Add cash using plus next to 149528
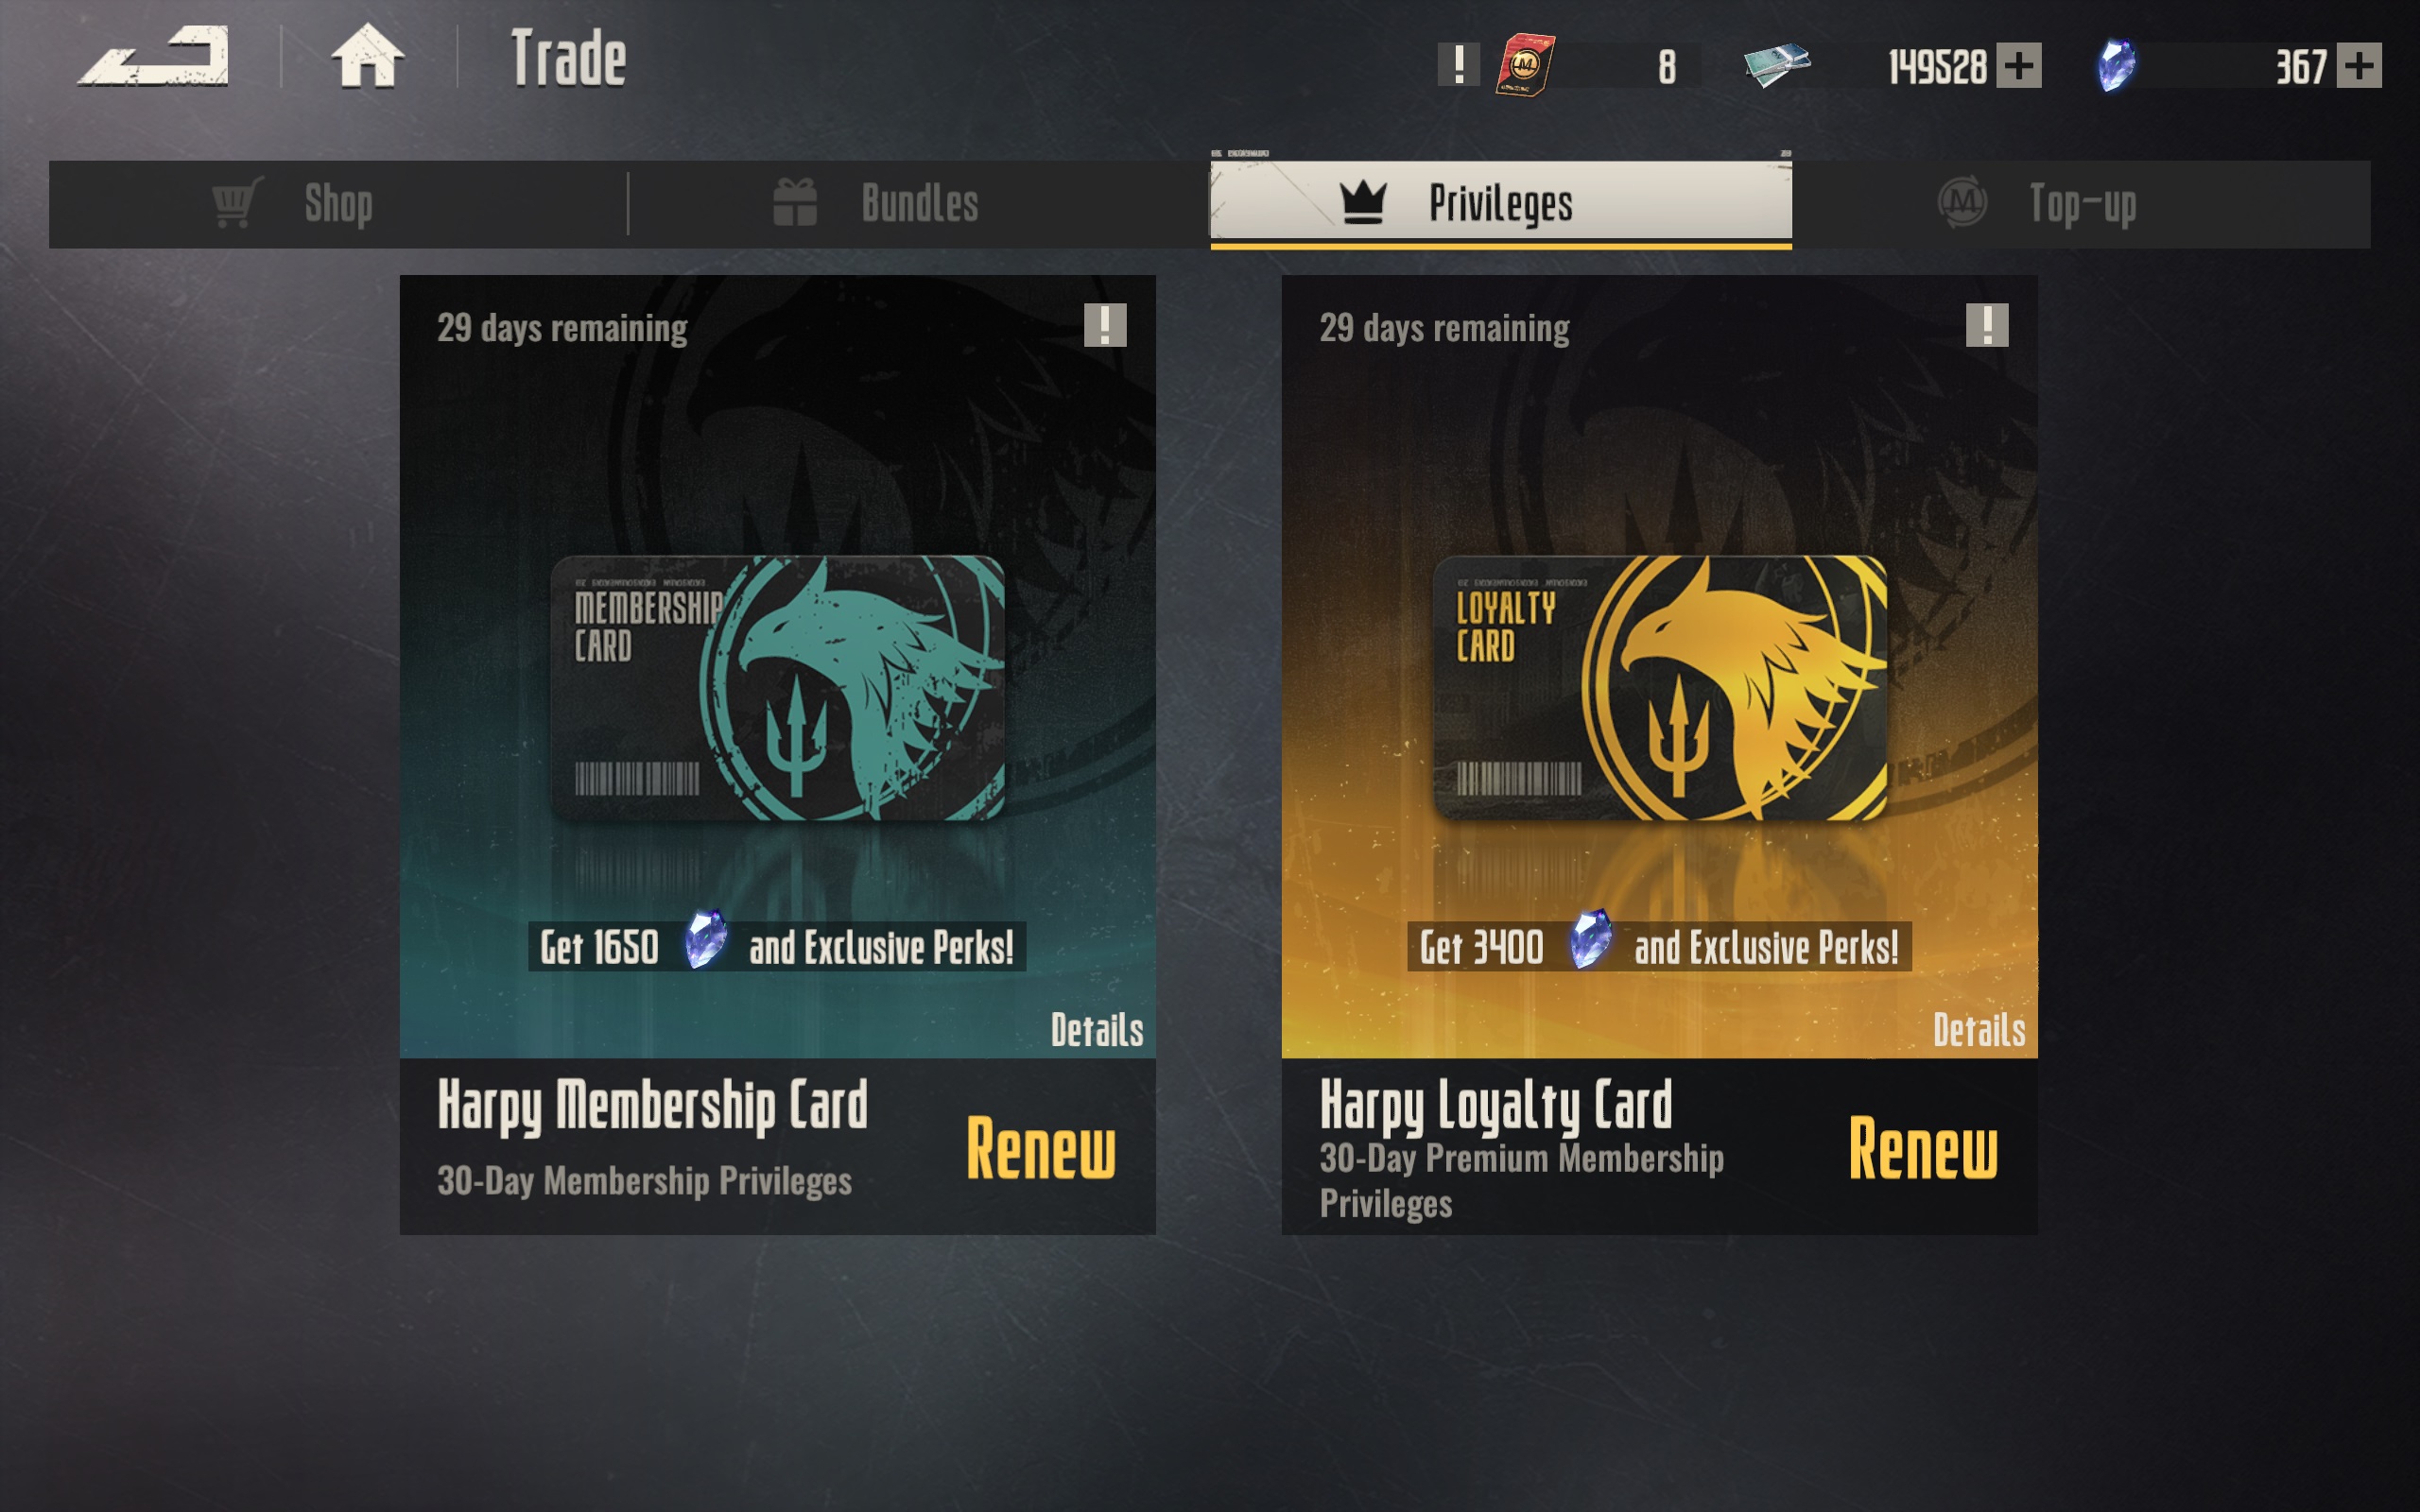This screenshot has width=2420, height=1512. 2018,66
